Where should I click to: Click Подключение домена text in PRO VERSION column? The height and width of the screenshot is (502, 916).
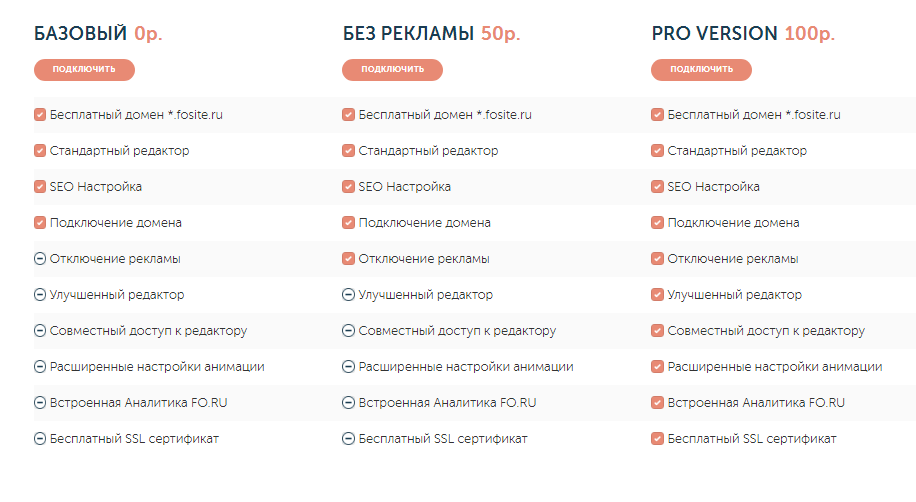point(733,223)
